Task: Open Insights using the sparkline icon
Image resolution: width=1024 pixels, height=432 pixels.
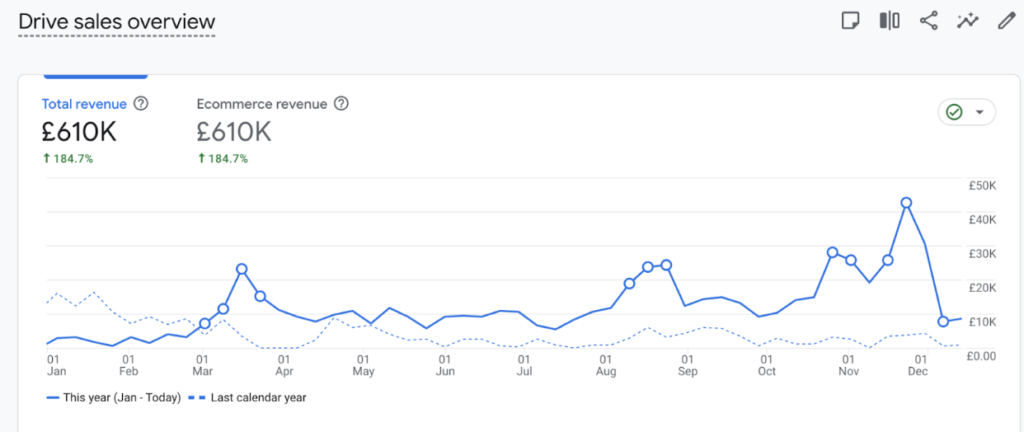Action: (967, 21)
